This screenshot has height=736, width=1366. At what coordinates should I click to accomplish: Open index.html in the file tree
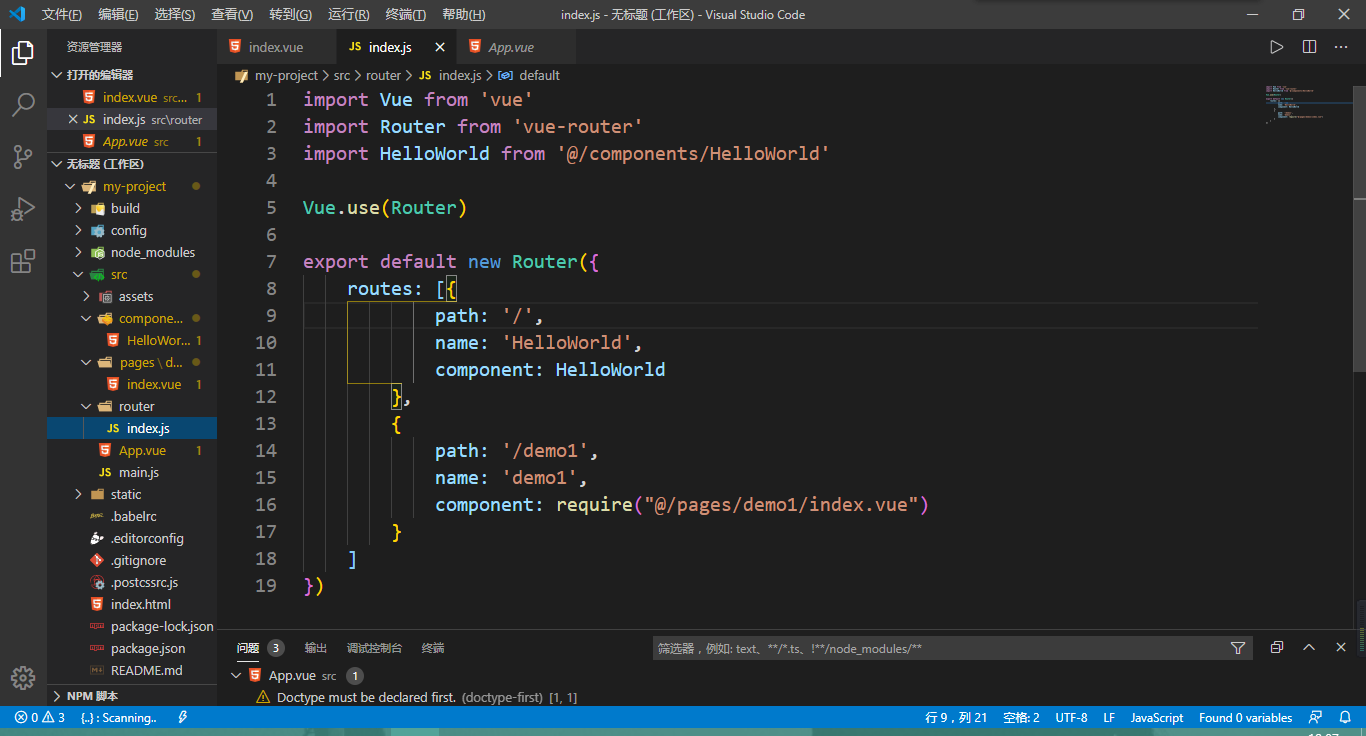click(x=141, y=604)
